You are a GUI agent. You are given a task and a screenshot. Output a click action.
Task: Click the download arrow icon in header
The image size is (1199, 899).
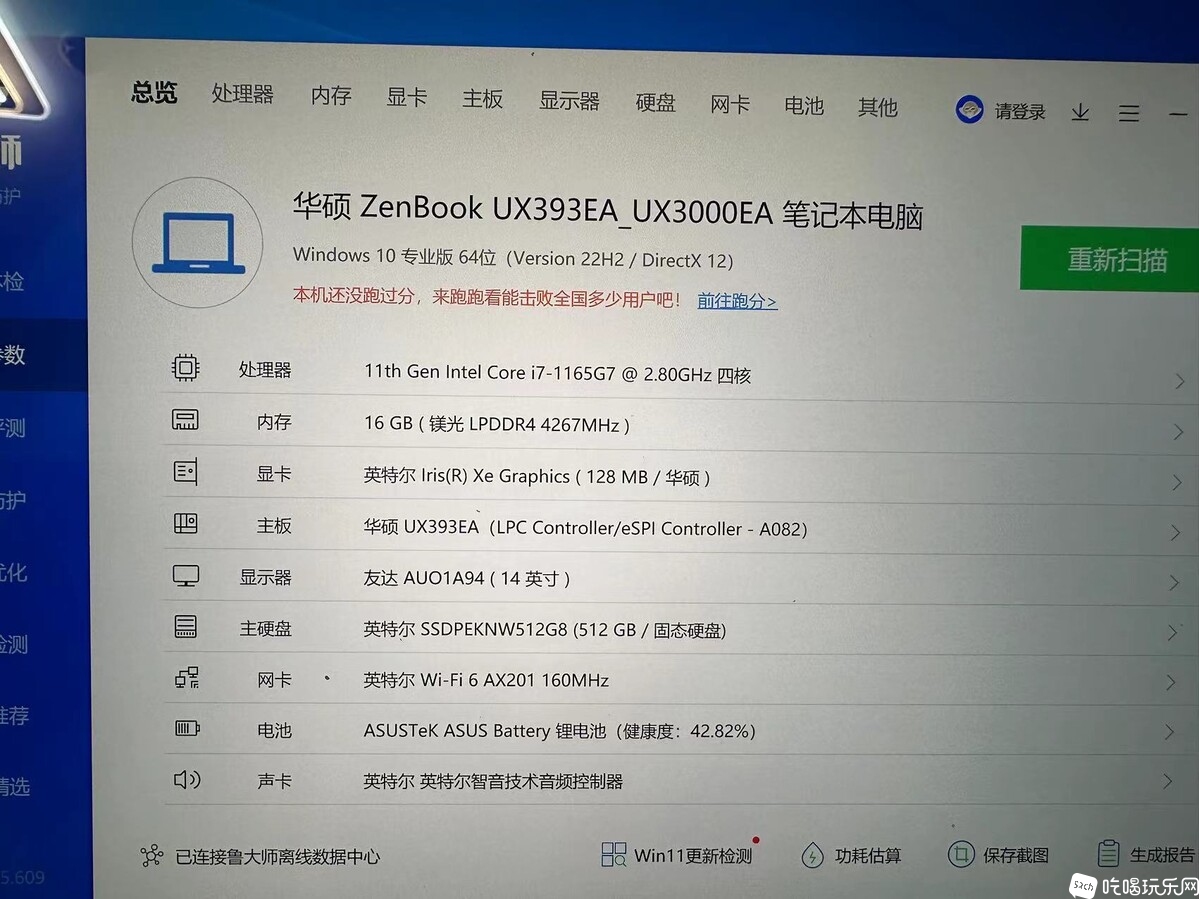point(1080,113)
